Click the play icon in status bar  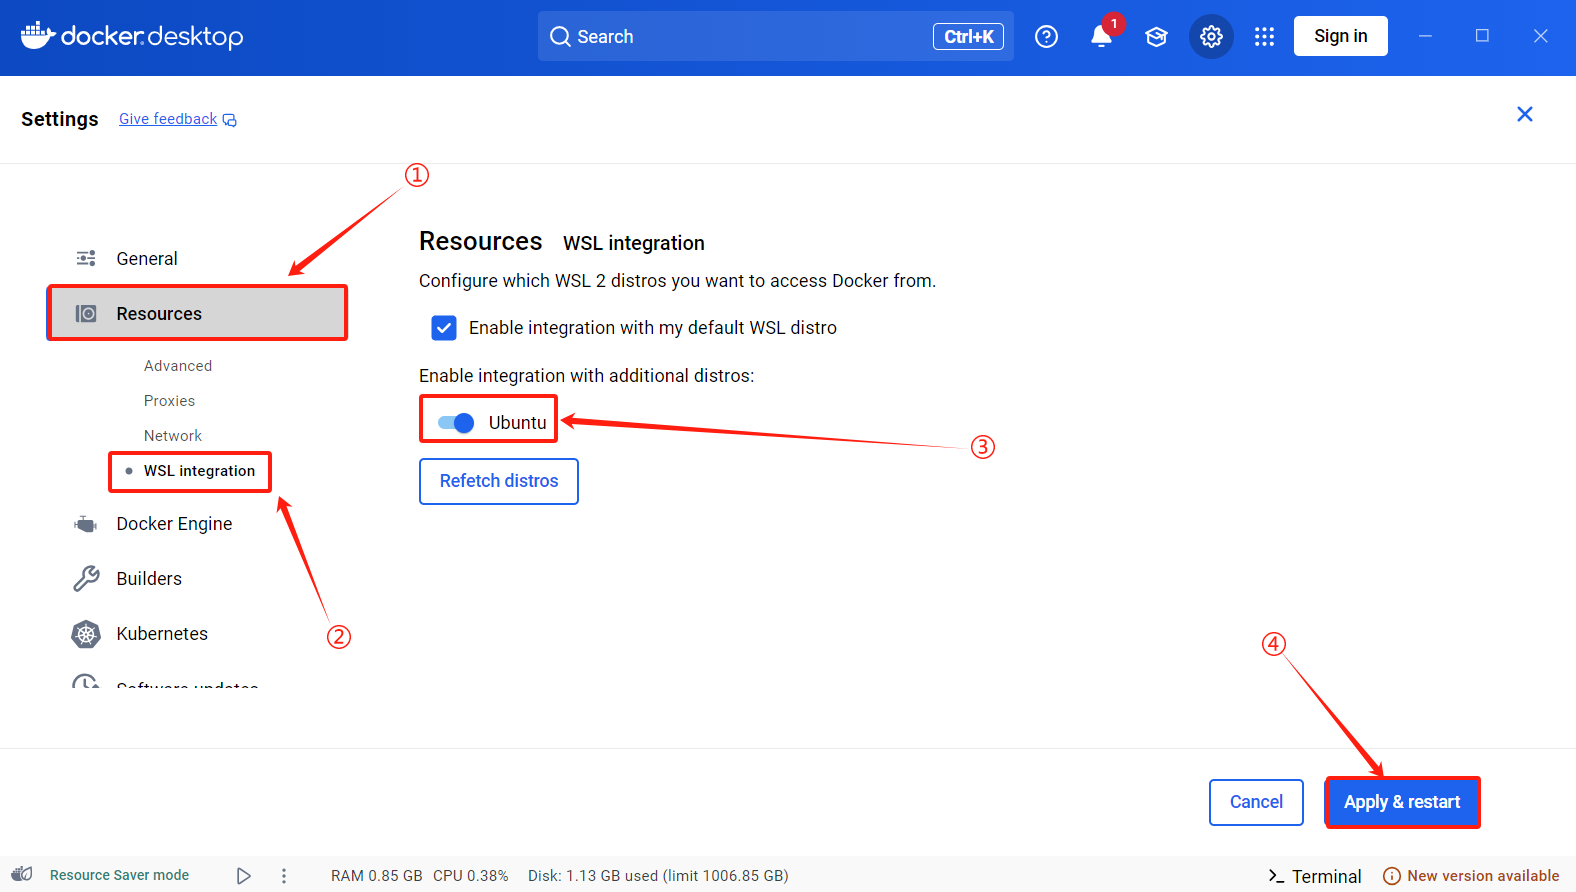243,876
